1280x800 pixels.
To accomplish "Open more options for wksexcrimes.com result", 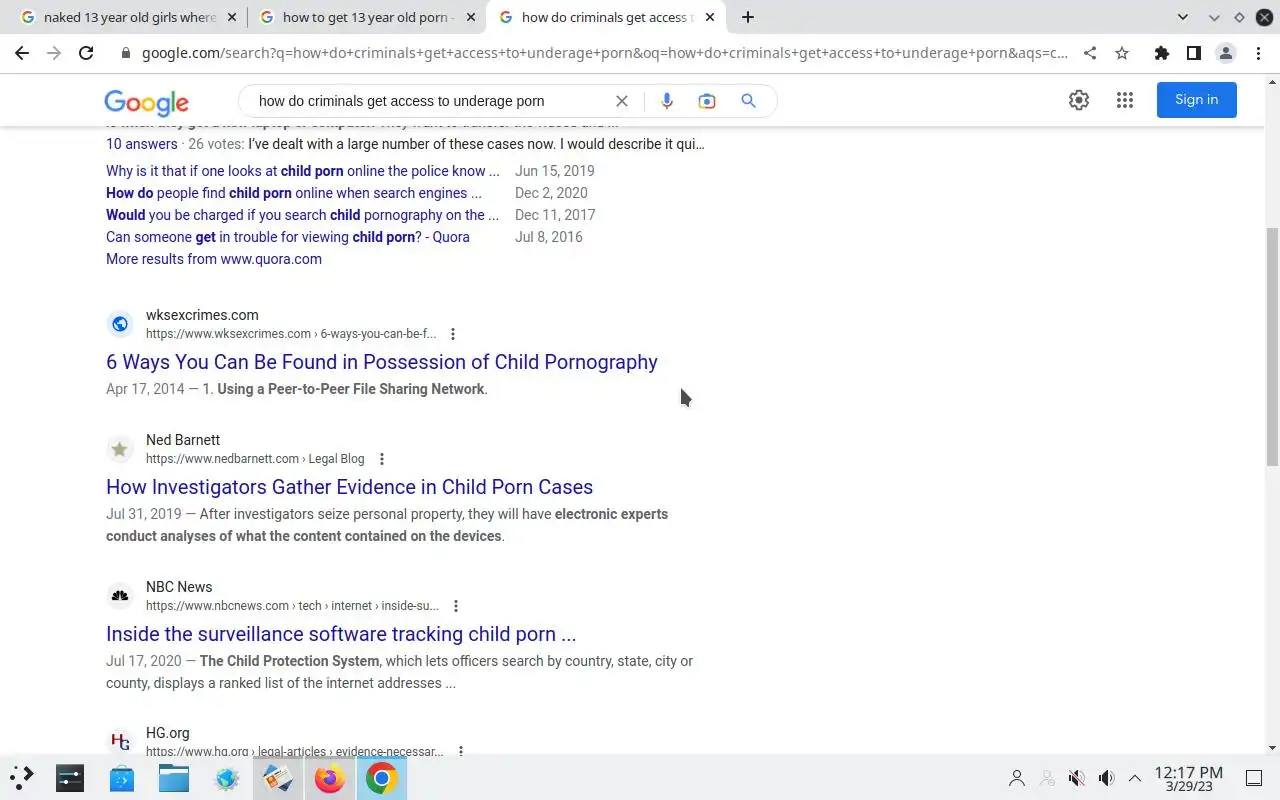I will coord(453,334).
